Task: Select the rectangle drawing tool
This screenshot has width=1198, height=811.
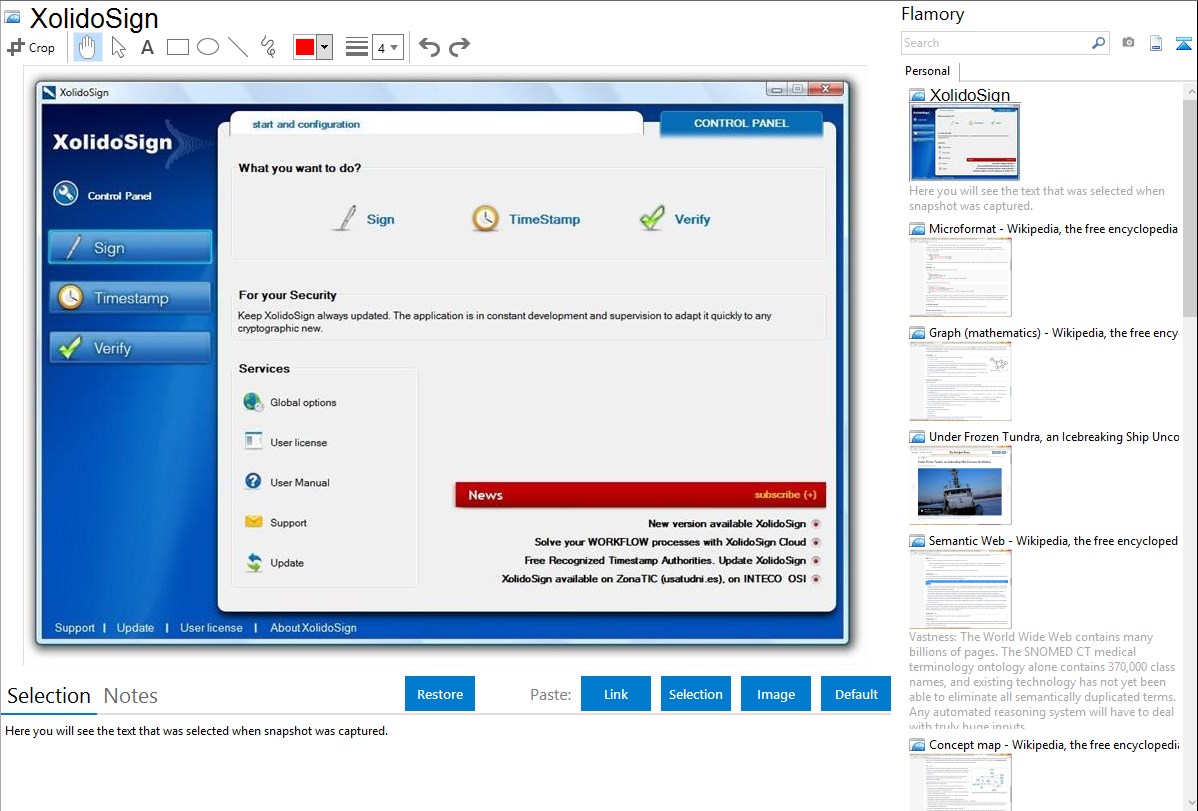Action: [177, 47]
